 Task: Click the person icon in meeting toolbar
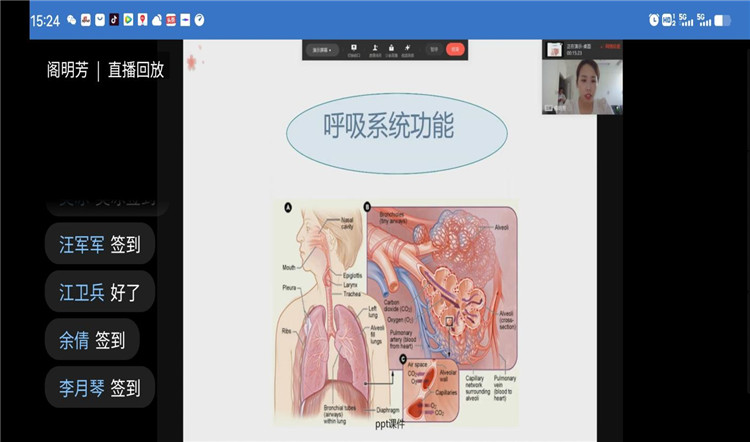[375, 49]
